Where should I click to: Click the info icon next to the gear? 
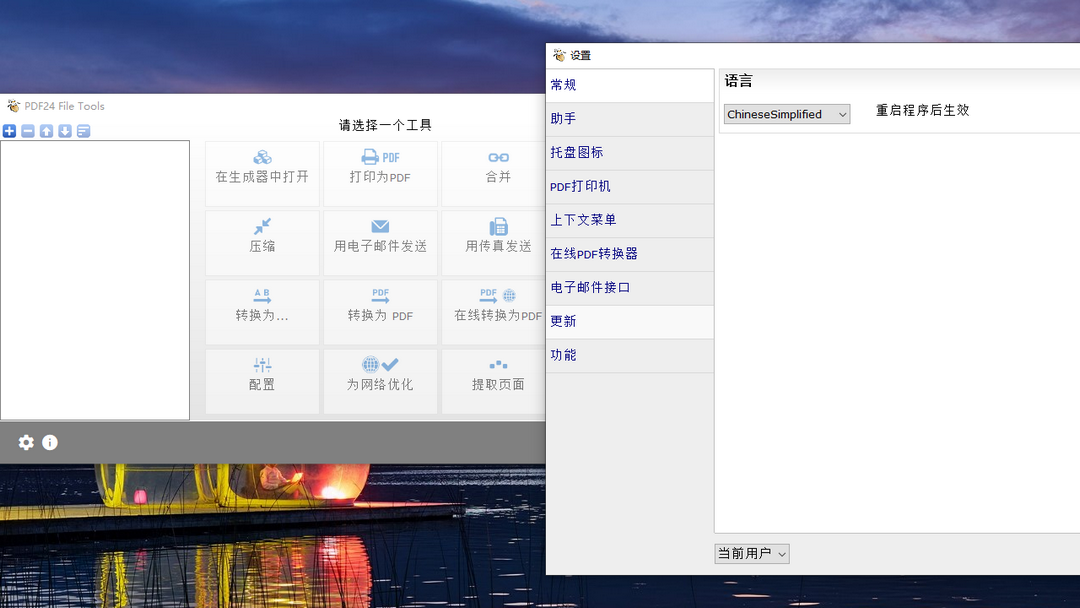point(49,442)
